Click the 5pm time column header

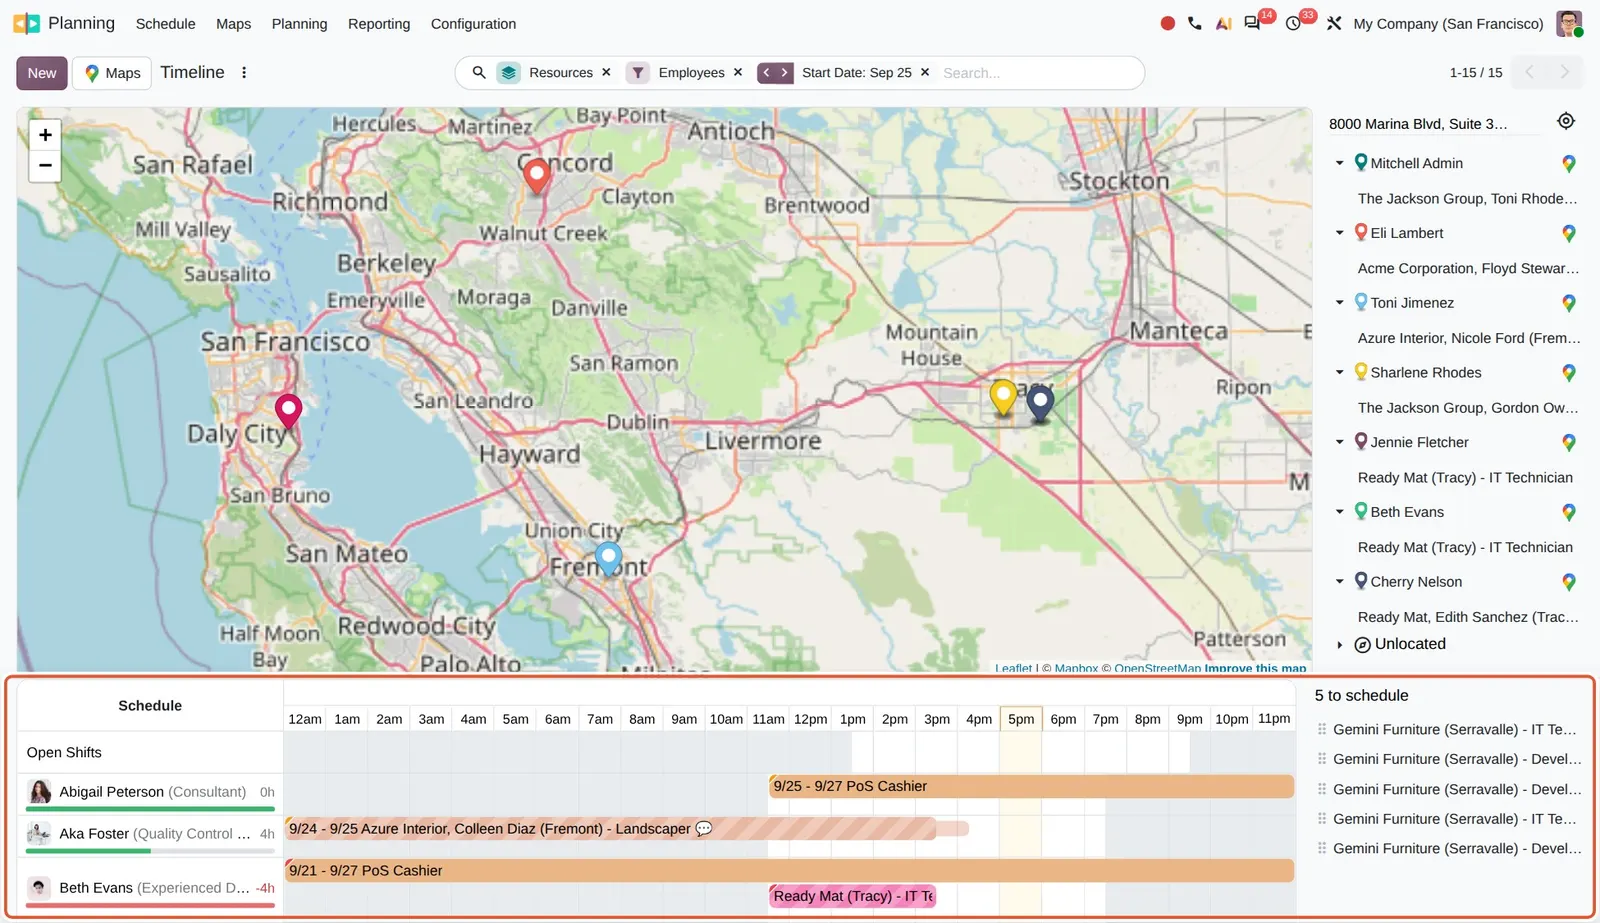tap(1021, 719)
